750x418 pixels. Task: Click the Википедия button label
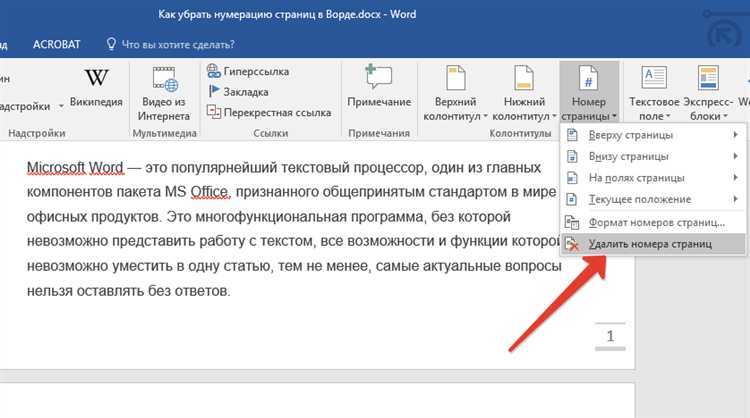pyautogui.click(x=96, y=102)
